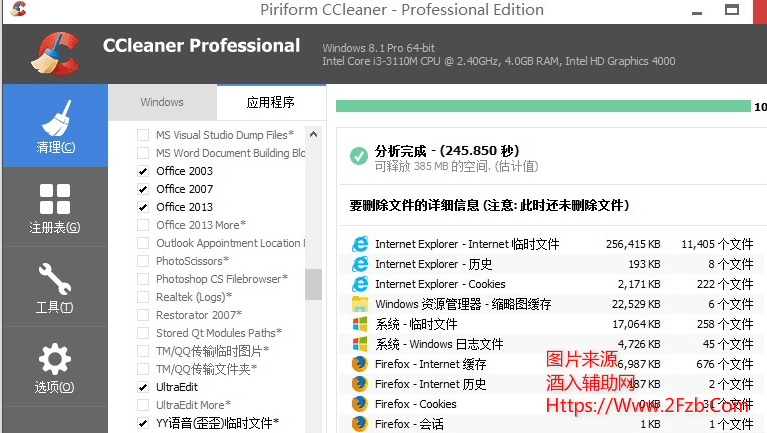Click the application list scrollbar thumb
Screen dimensions: 767x433
(314, 284)
